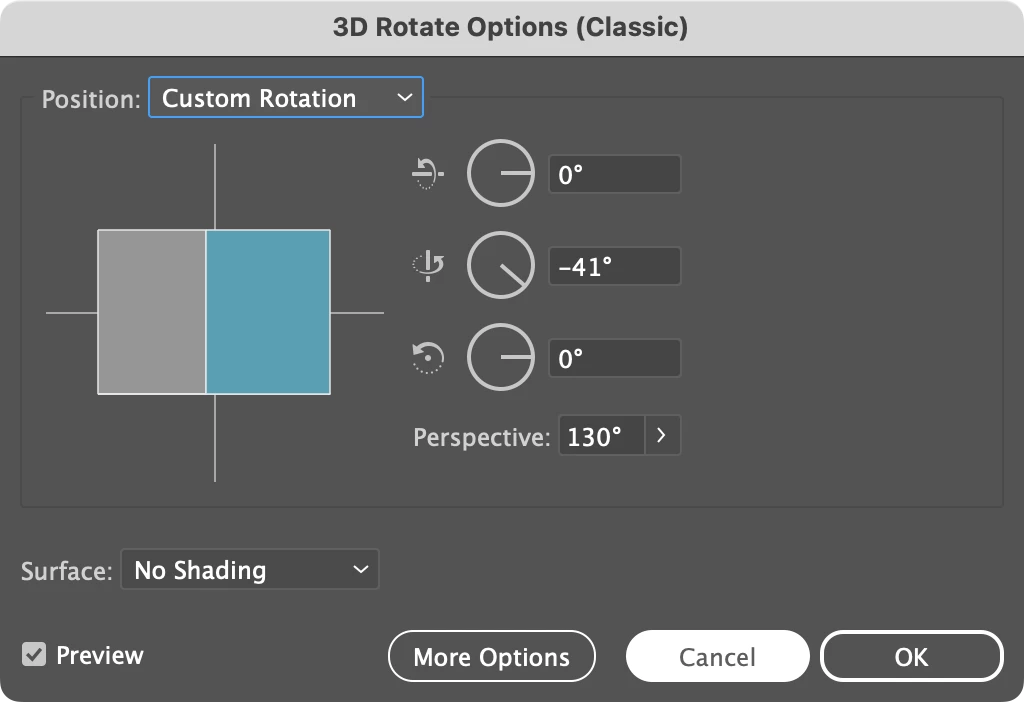Expand the Perspective slider arrow
This screenshot has height=702, width=1024.
click(x=662, y=436)
